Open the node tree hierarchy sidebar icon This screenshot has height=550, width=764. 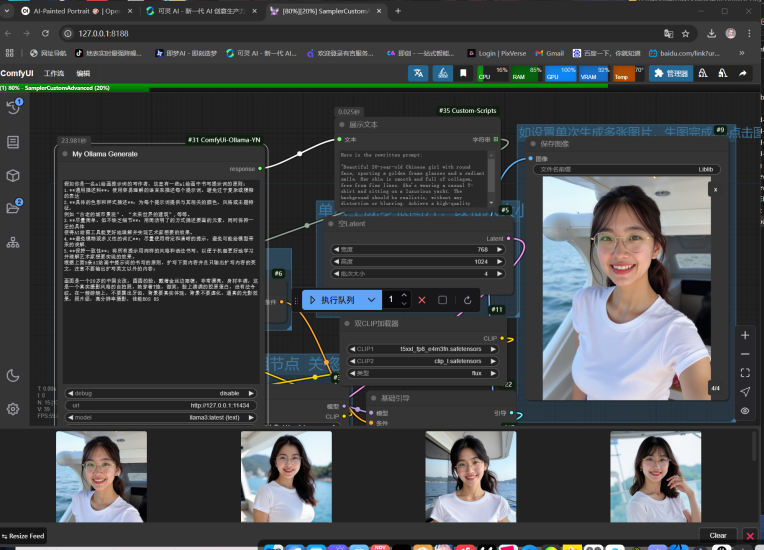coord(13,242)
